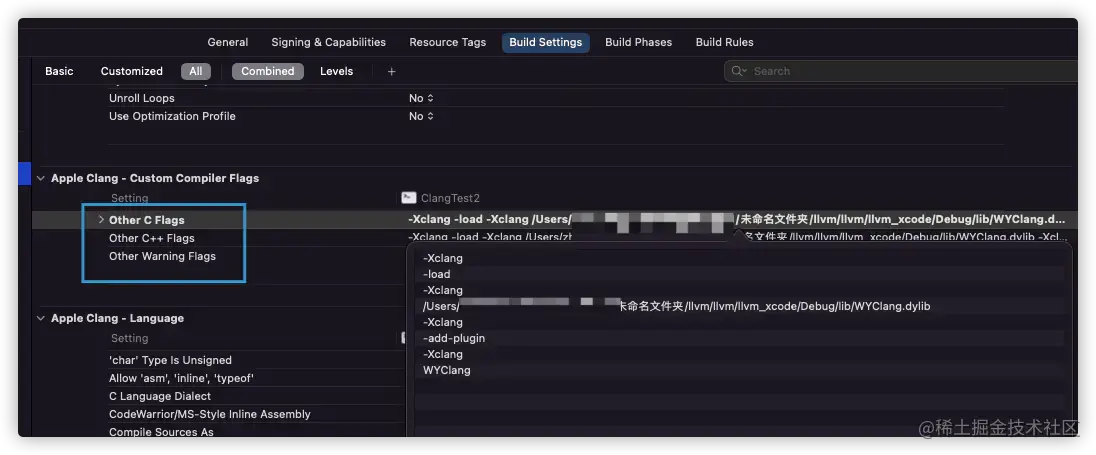Open the Build Rules tab
This screenshot has height=455, width=1096.
[x=724, y=42]
